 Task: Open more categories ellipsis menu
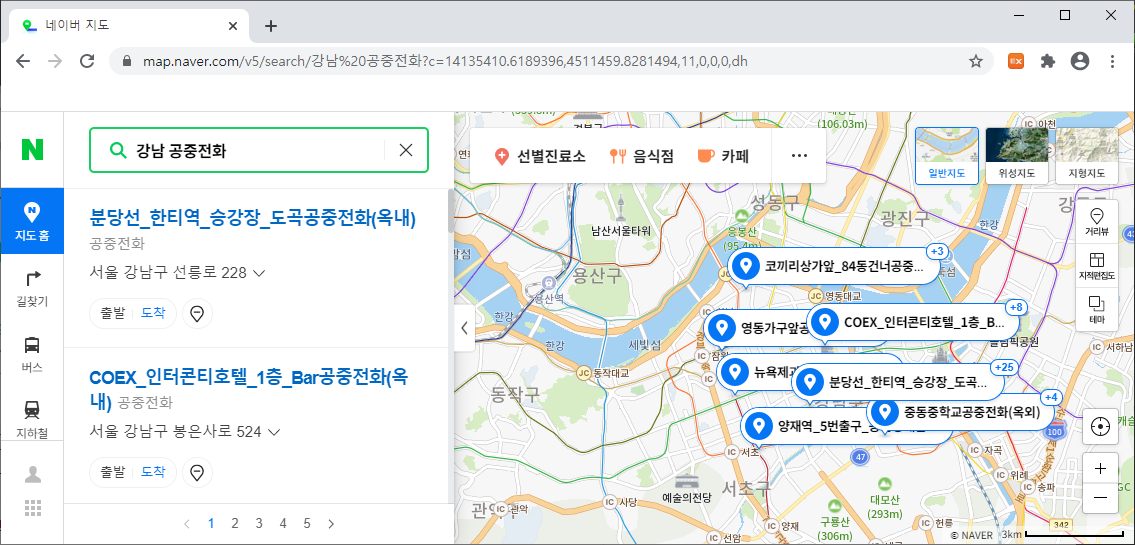click(x=799, y=156)
